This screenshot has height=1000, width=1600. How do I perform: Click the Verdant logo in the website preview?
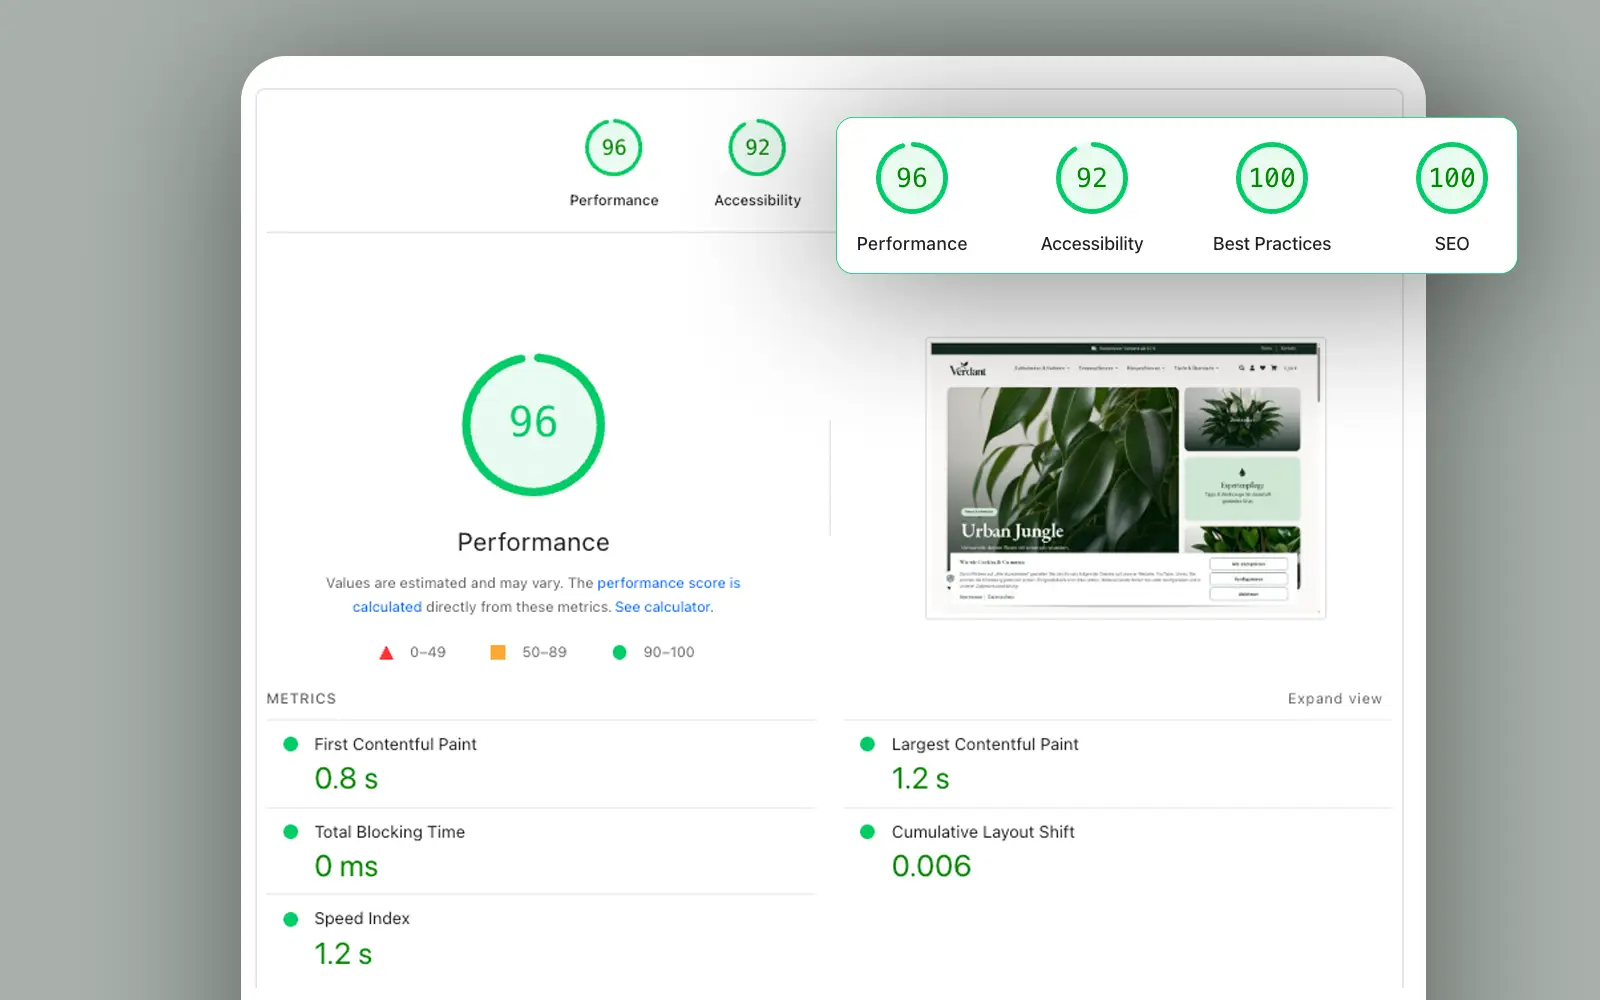point(967,369)
